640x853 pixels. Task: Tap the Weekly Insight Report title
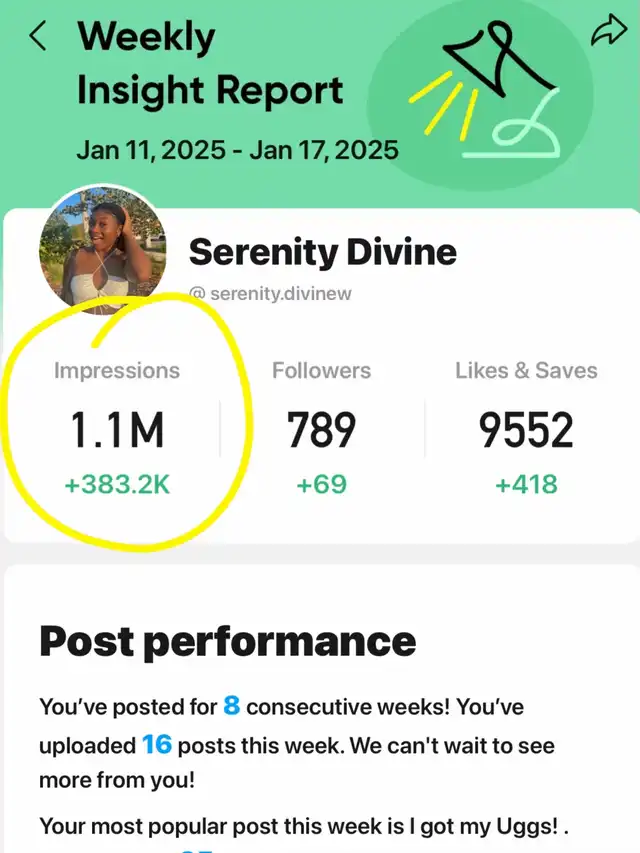pos(210,64)
